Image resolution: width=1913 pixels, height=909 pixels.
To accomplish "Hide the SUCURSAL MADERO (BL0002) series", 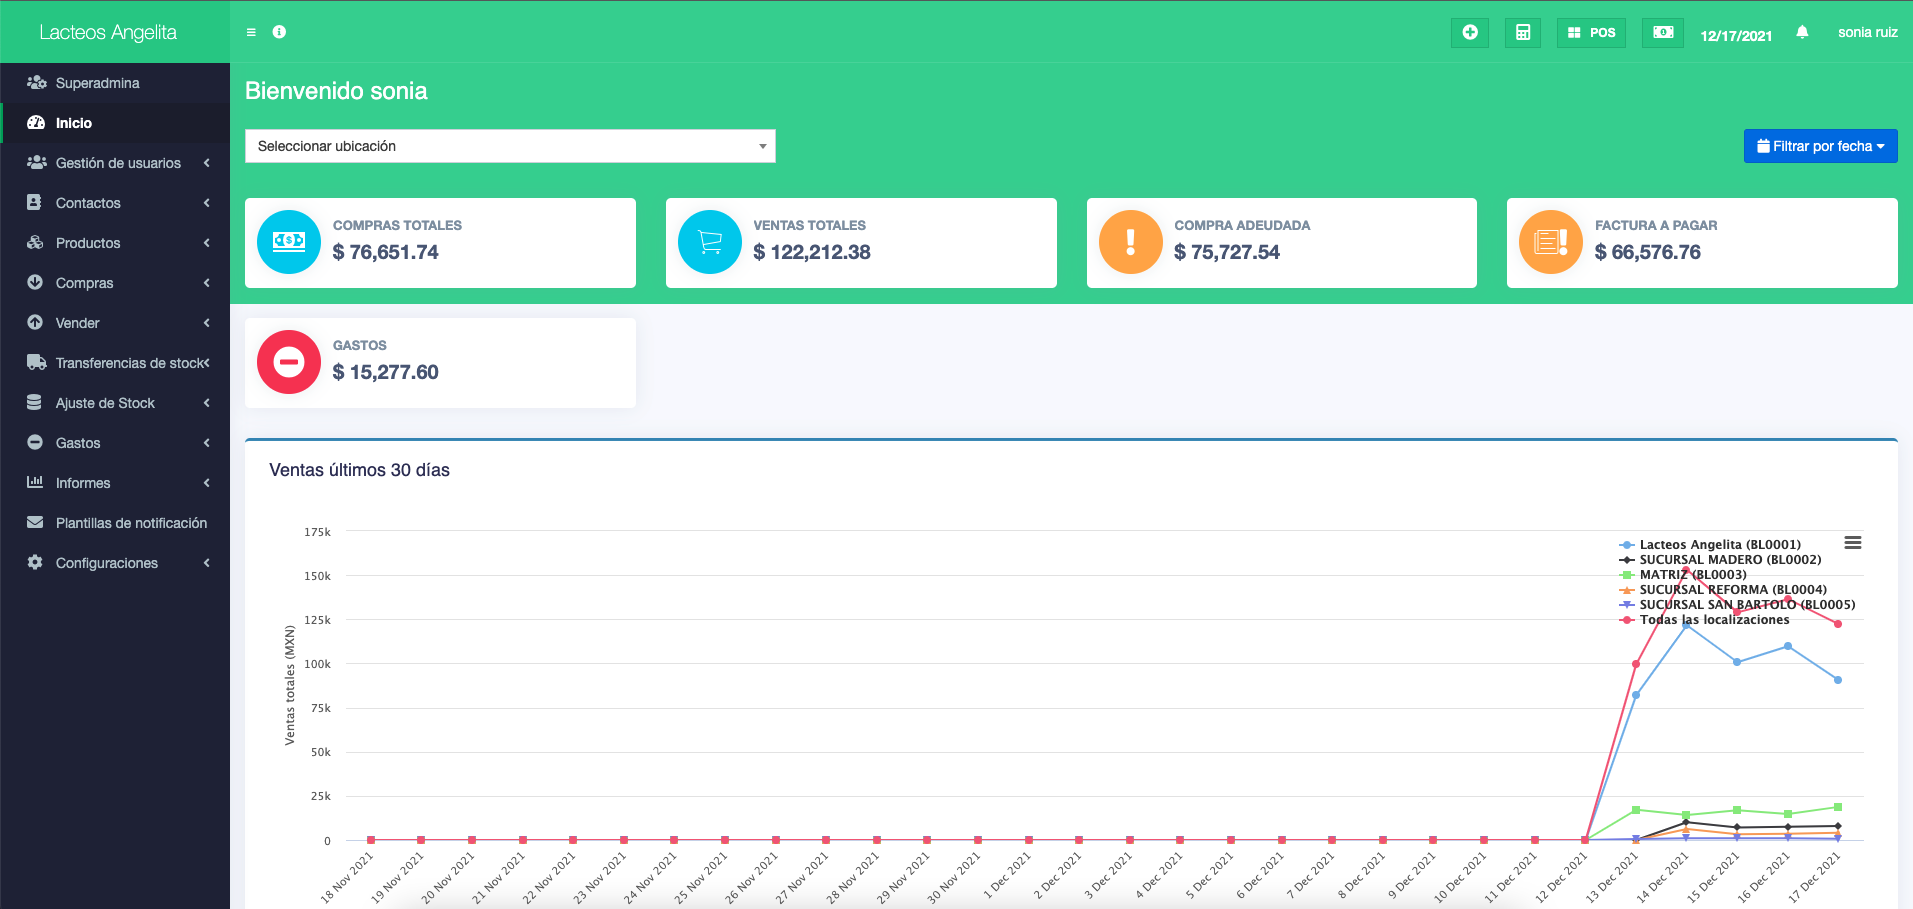I will (x=1729, y=560).
